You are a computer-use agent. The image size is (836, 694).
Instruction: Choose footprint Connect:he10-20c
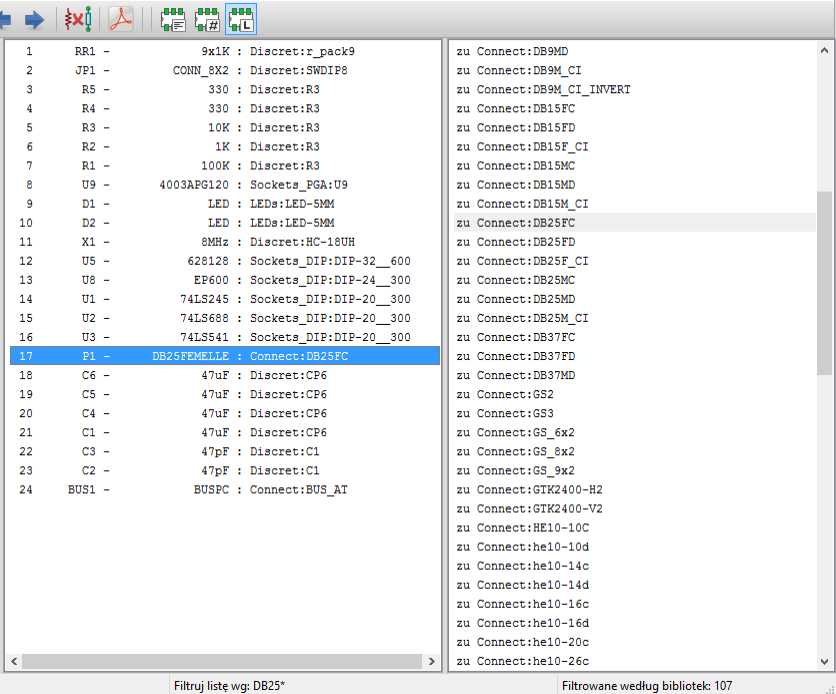point(634,642)
